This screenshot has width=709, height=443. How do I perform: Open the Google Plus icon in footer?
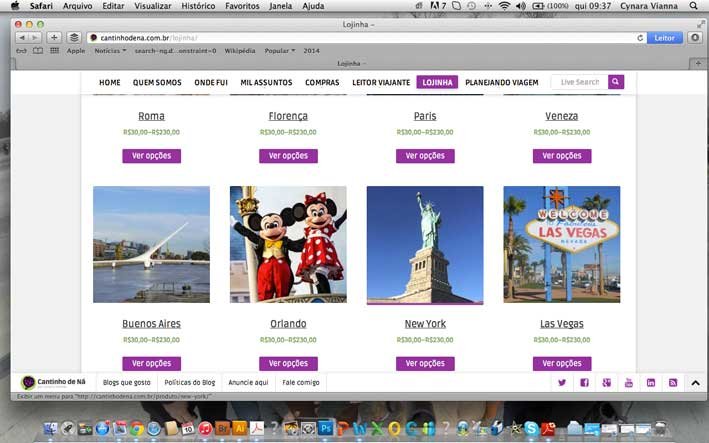(606, 382)
